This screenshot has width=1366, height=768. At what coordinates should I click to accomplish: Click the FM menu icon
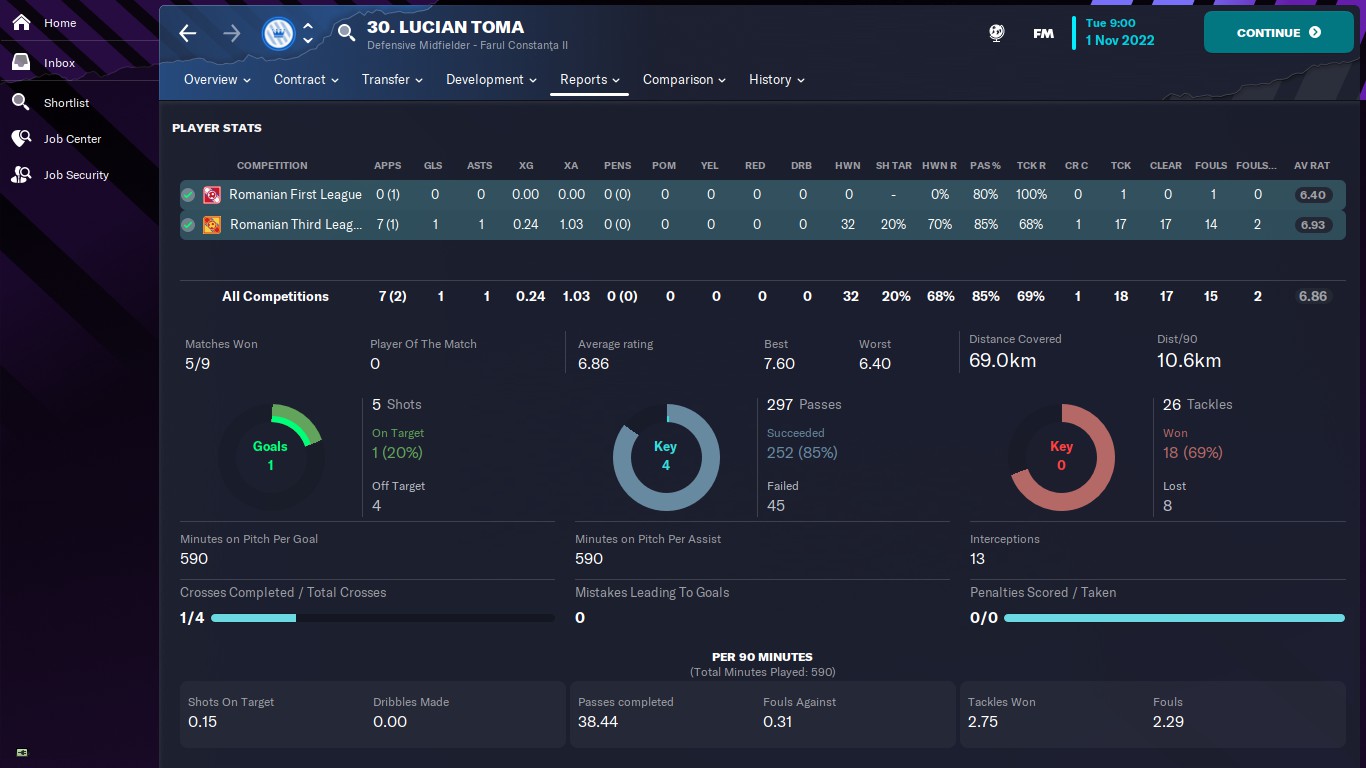(x=1043, y=33)
